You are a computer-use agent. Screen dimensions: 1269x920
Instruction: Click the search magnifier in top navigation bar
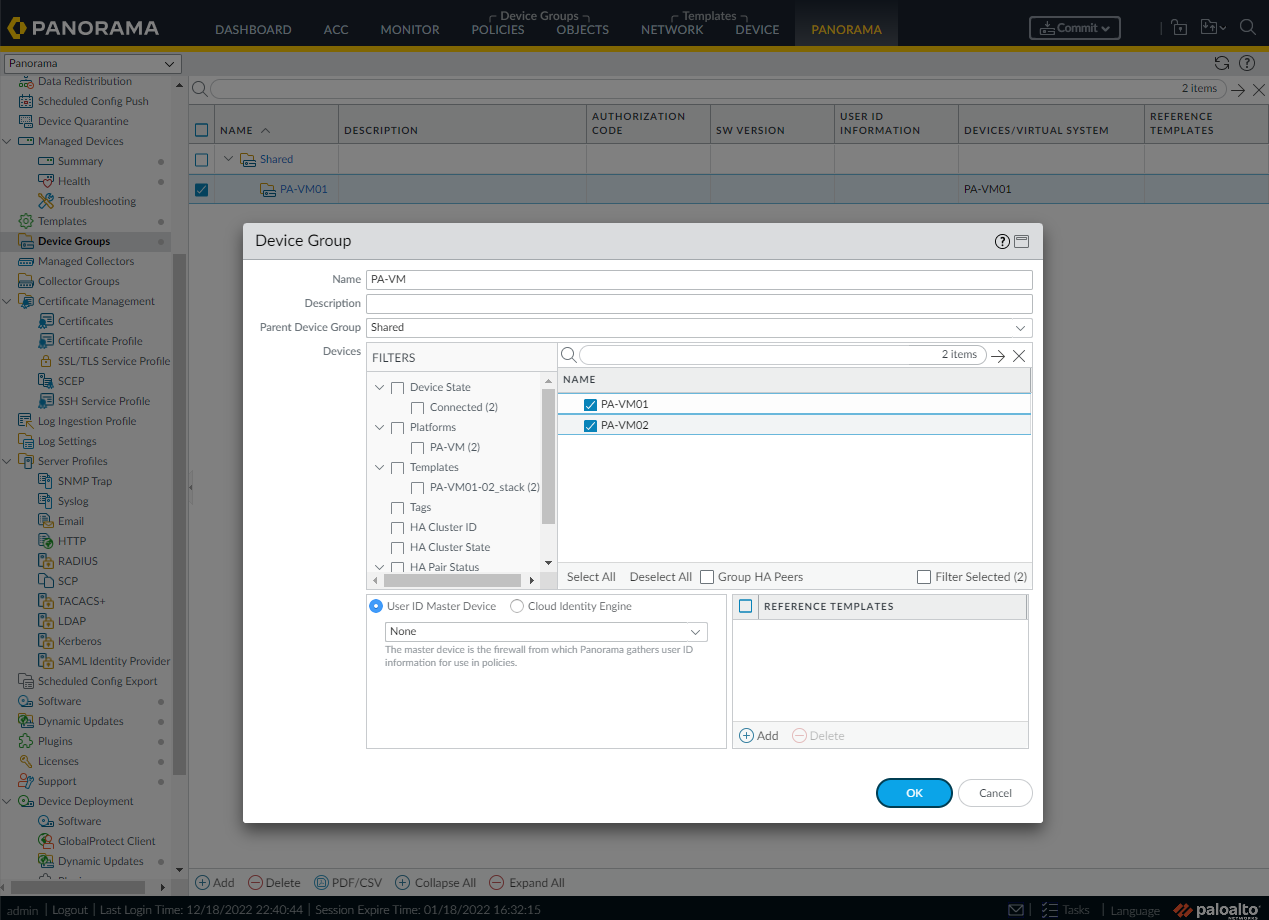pyautogui.click(x=1247, y=28)
